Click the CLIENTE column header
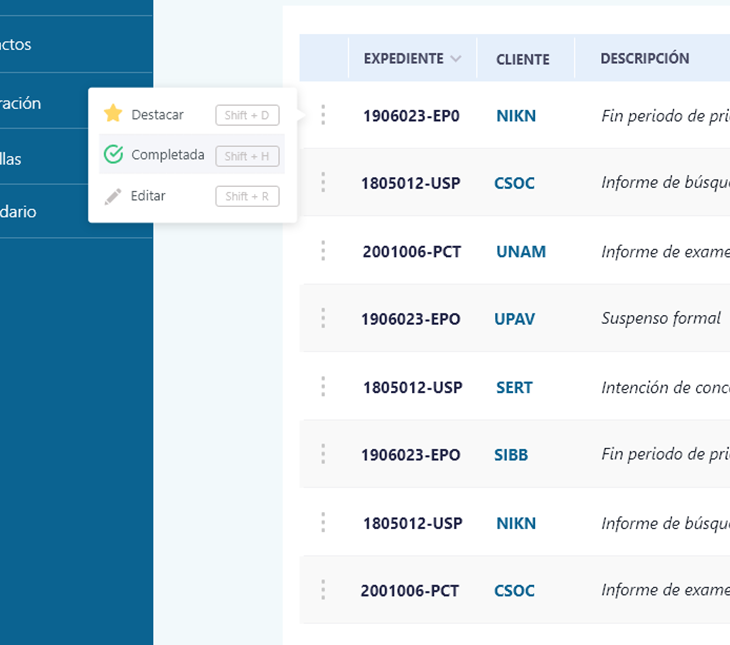 [x=523, y=59]
